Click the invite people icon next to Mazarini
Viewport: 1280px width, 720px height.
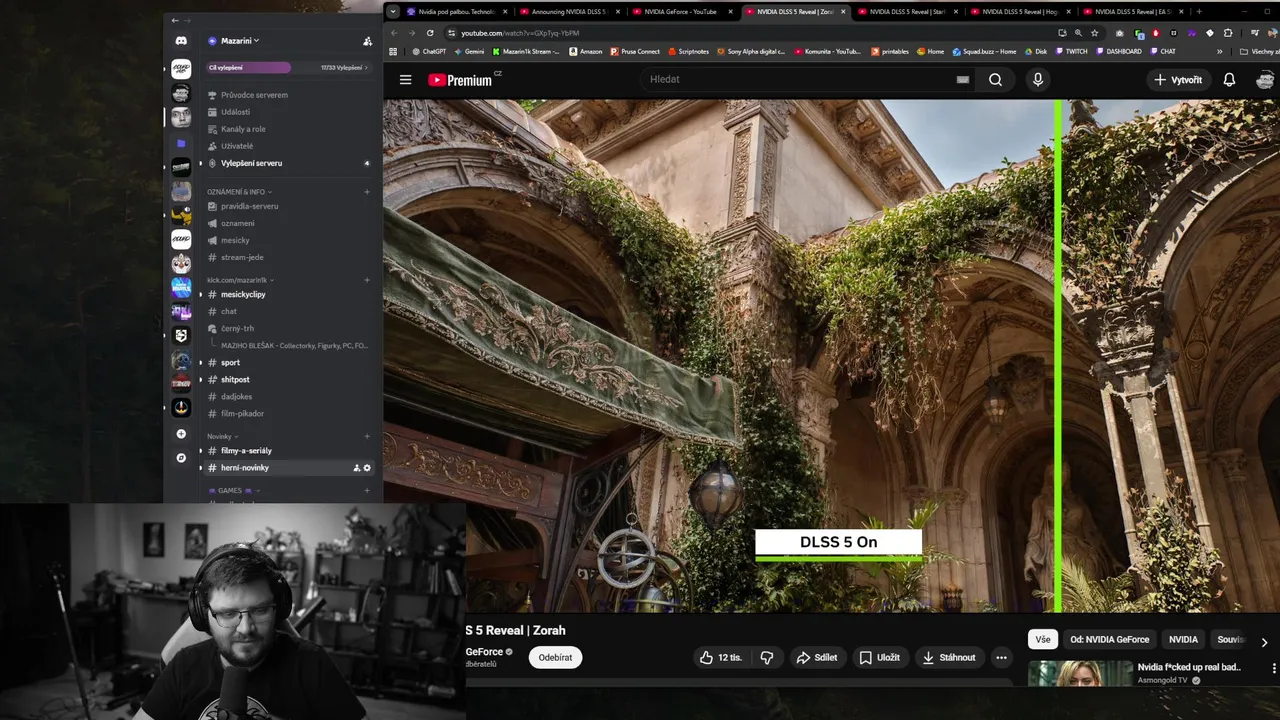(367, 41)
